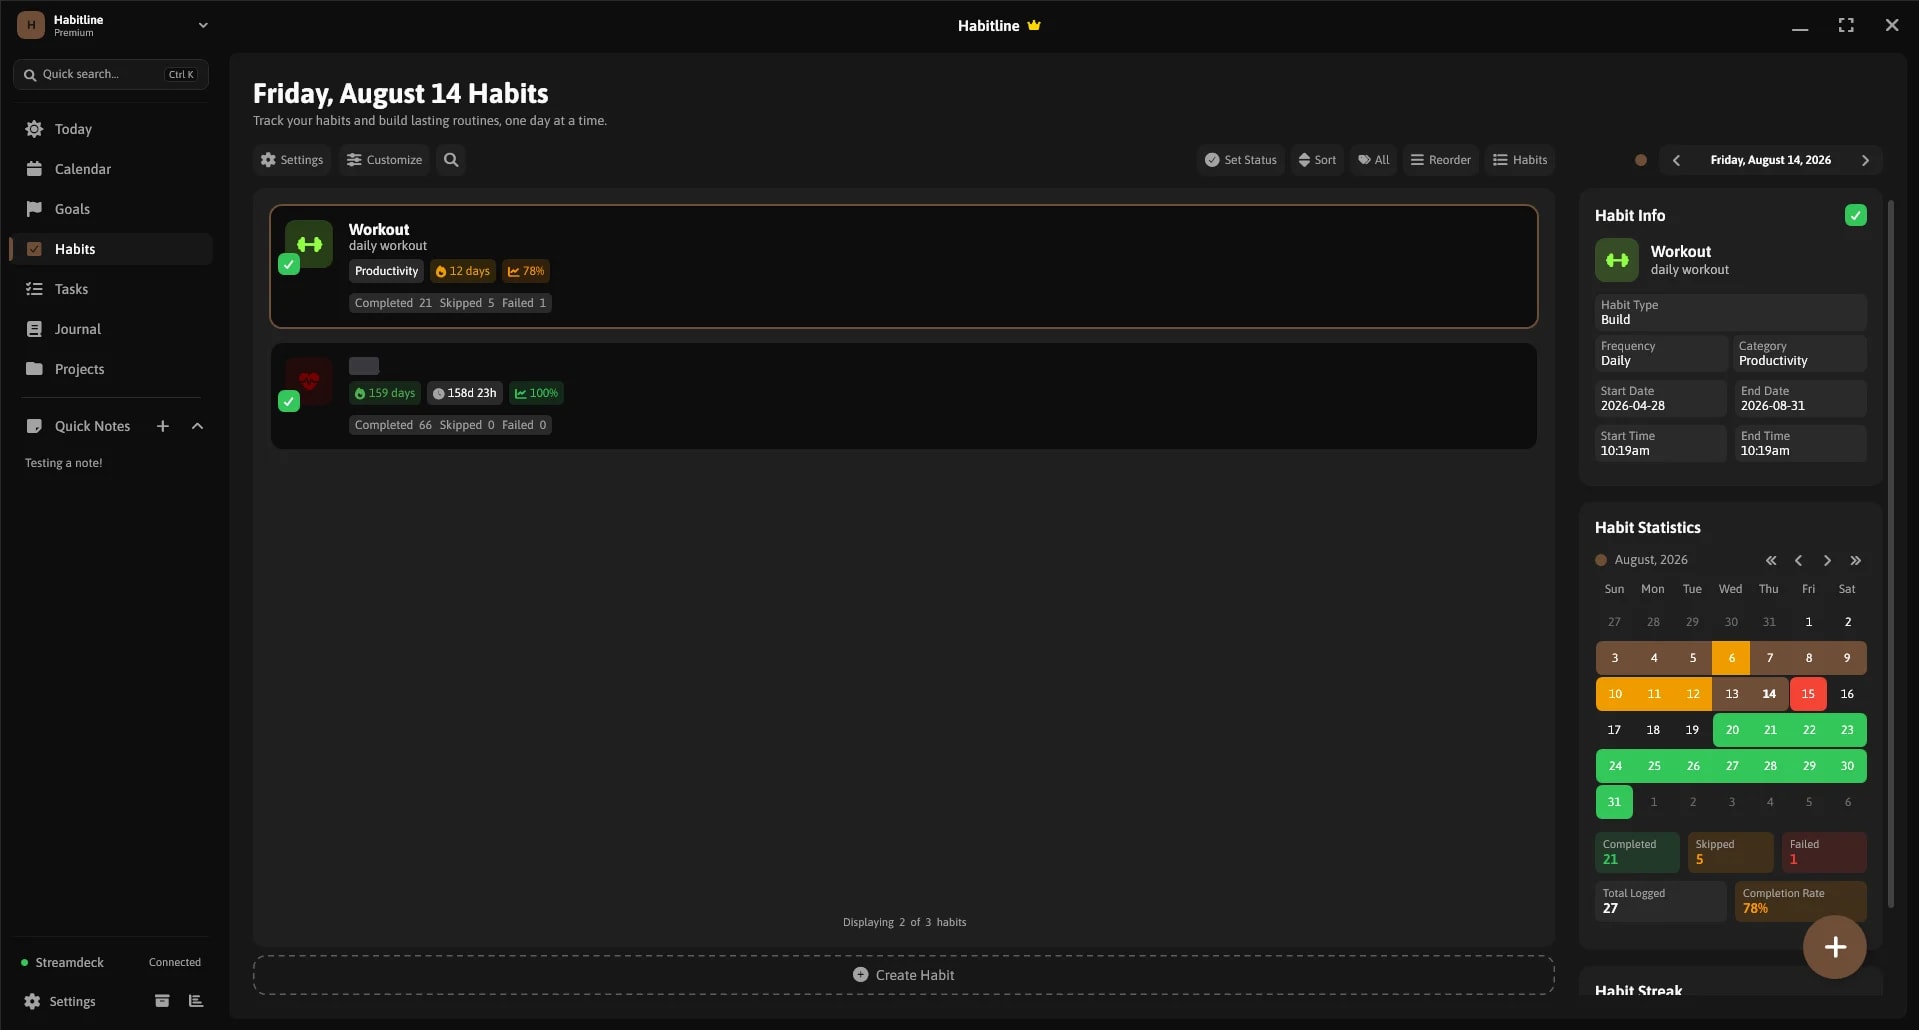Screen dimensions: 1919x1030
Task: Open the sidebar Settings at the bottom
Action: [x=61, y=1001]
